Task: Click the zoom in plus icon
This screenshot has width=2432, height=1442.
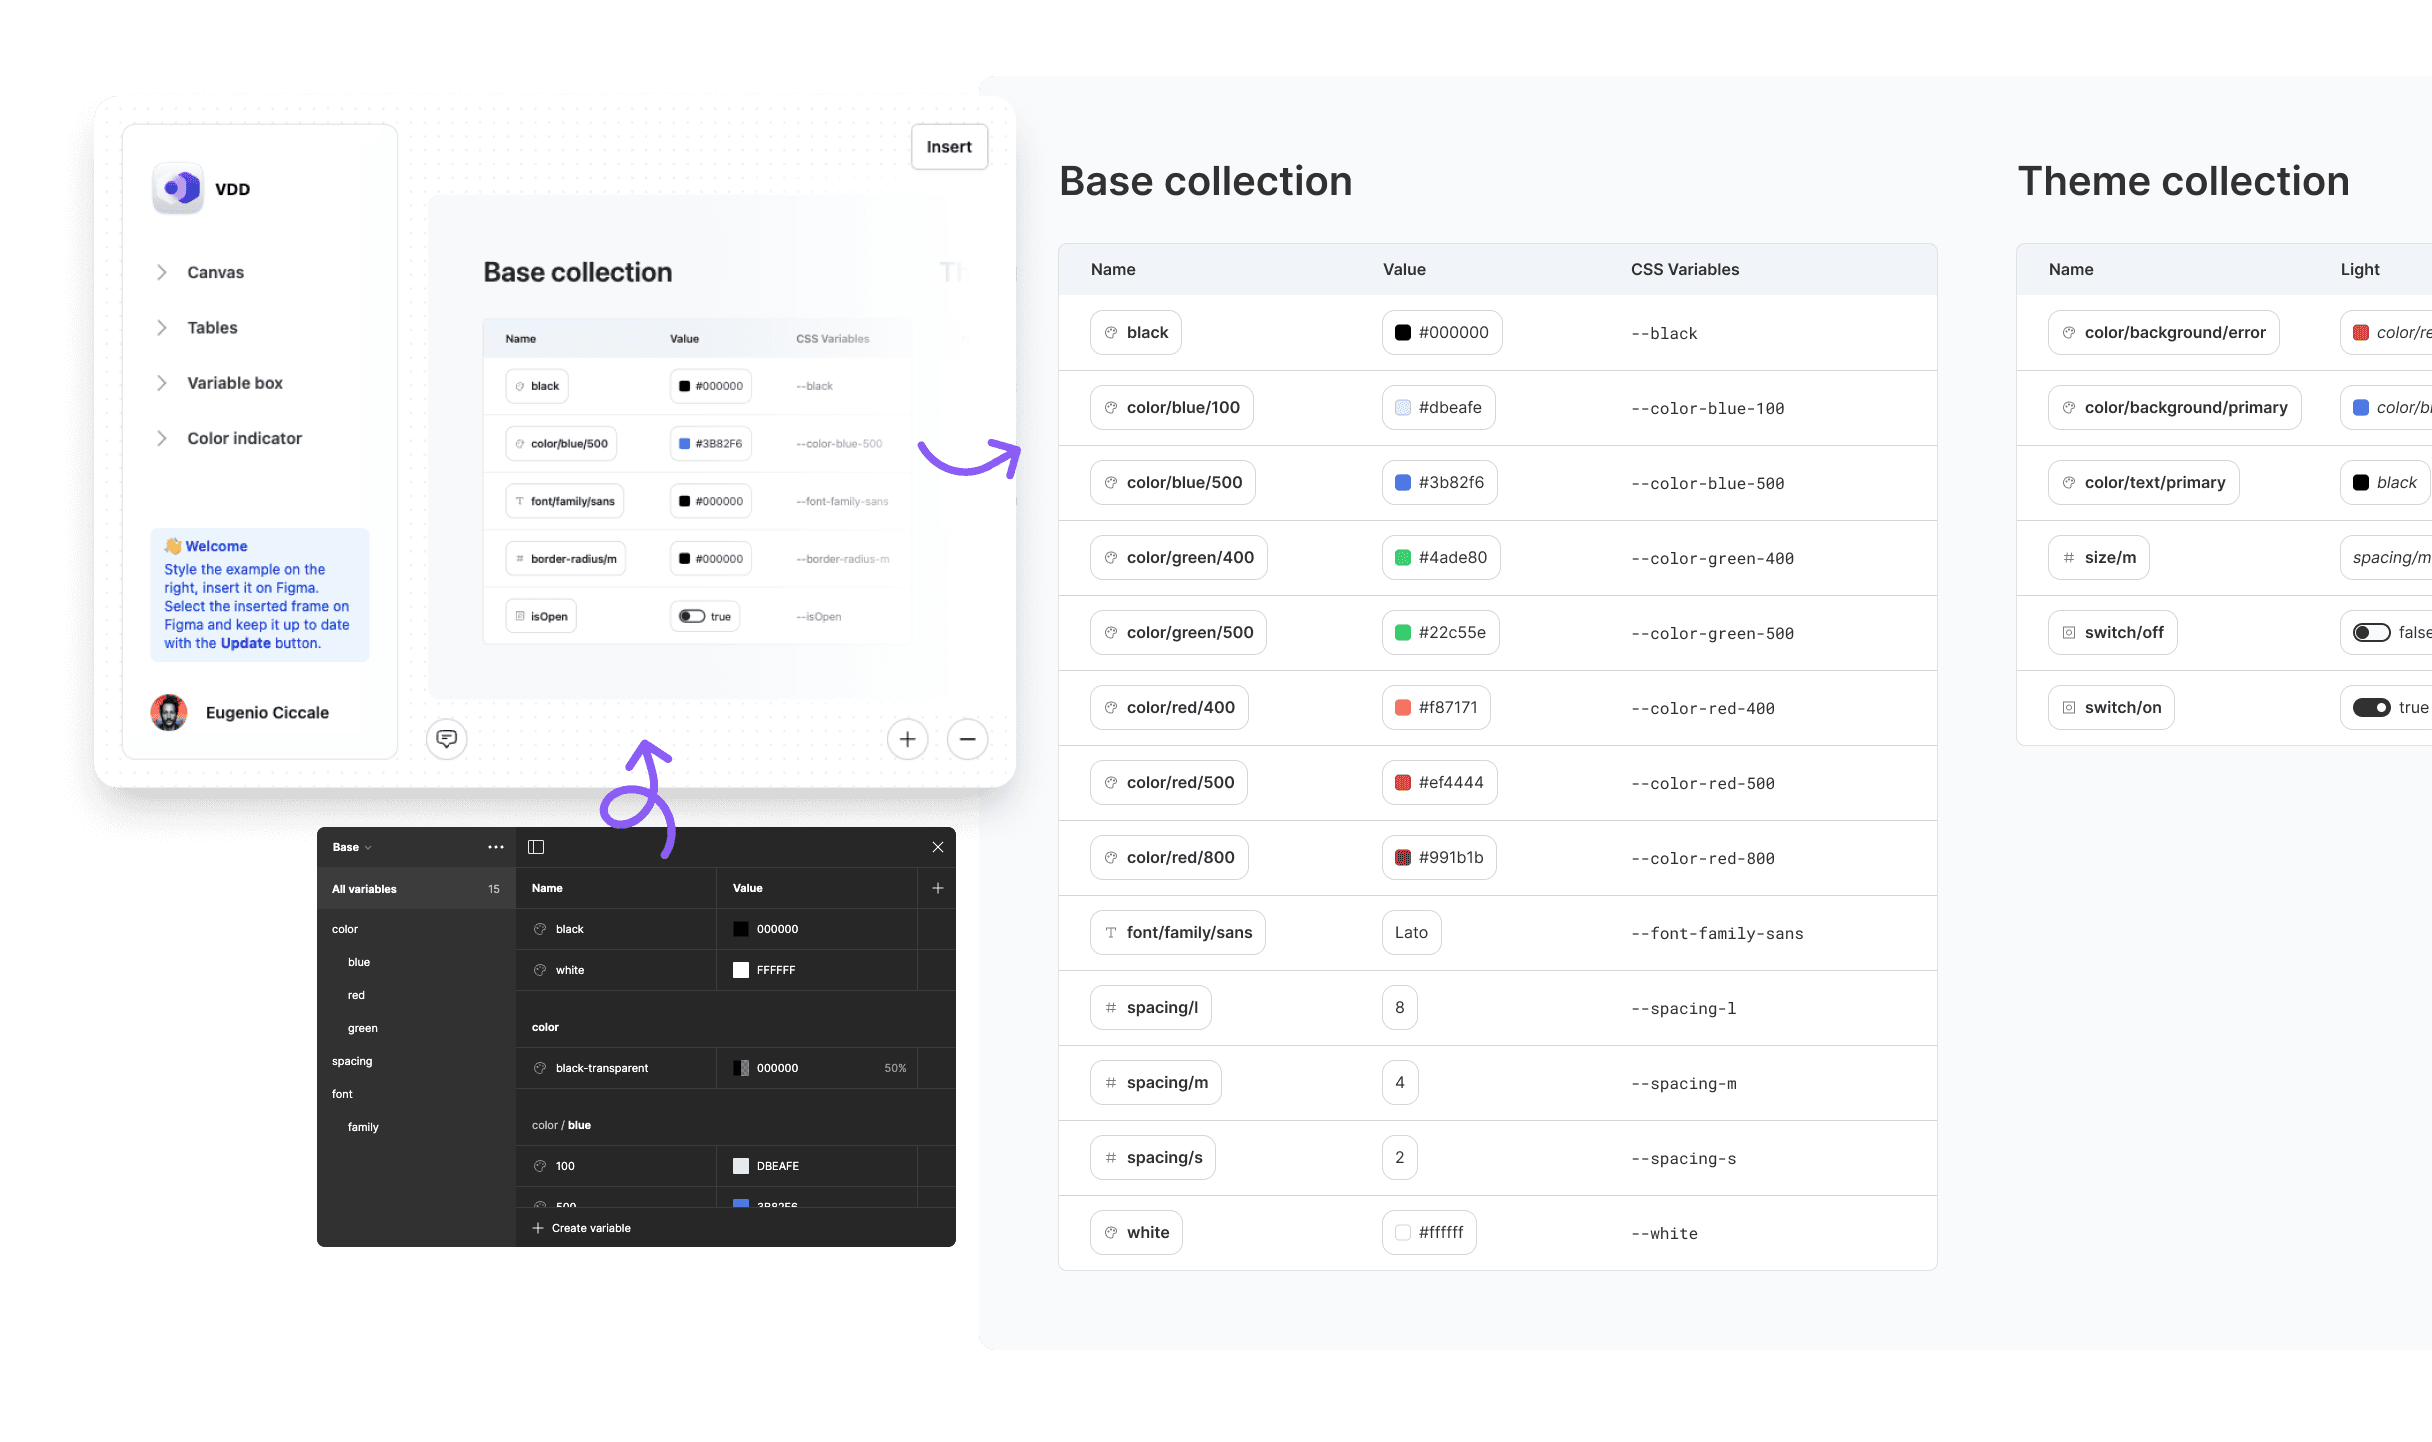Action: point(906,739)
